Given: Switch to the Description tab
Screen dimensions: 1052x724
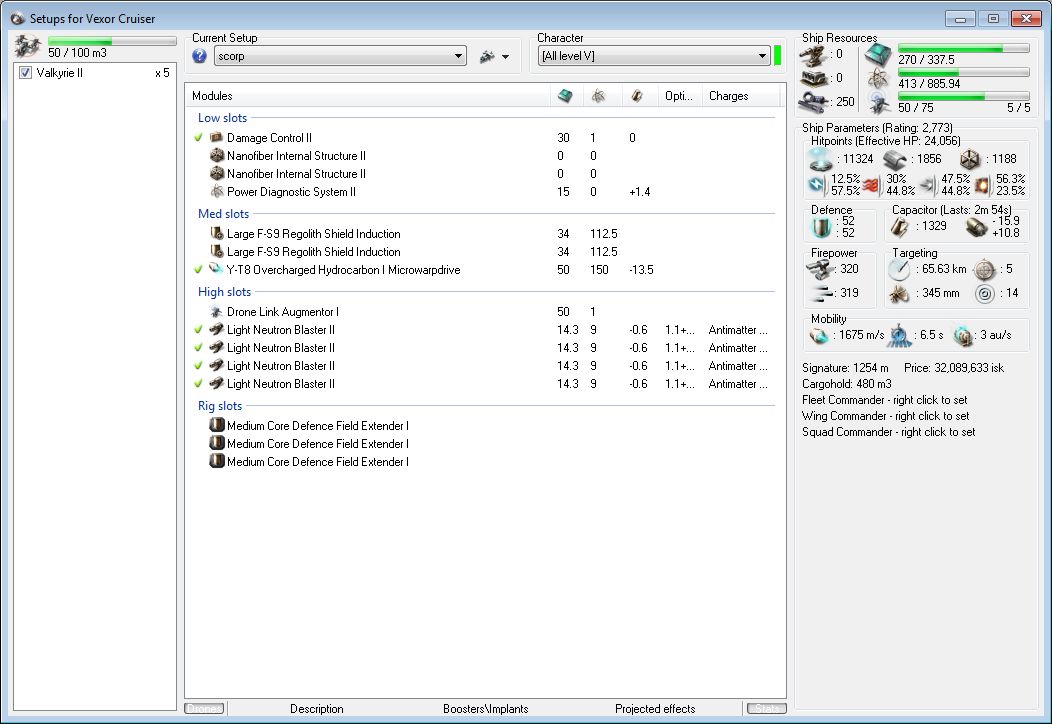Looking at the screenshot, I should [317, 709].
